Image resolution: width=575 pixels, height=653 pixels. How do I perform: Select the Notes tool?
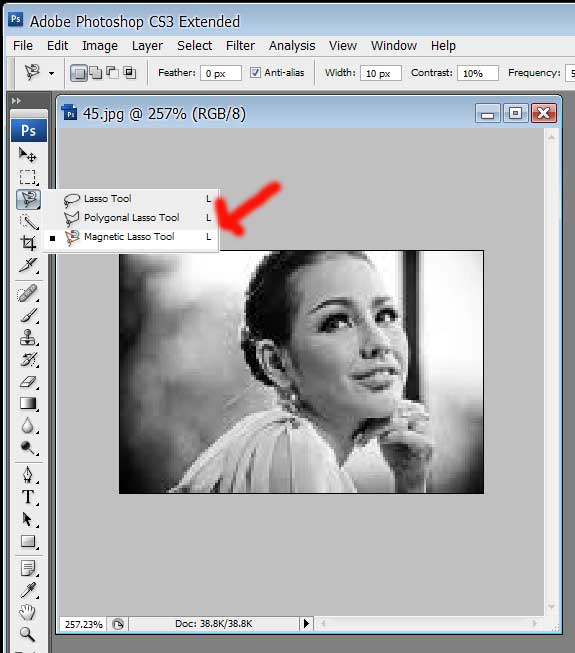coord(28,568)
